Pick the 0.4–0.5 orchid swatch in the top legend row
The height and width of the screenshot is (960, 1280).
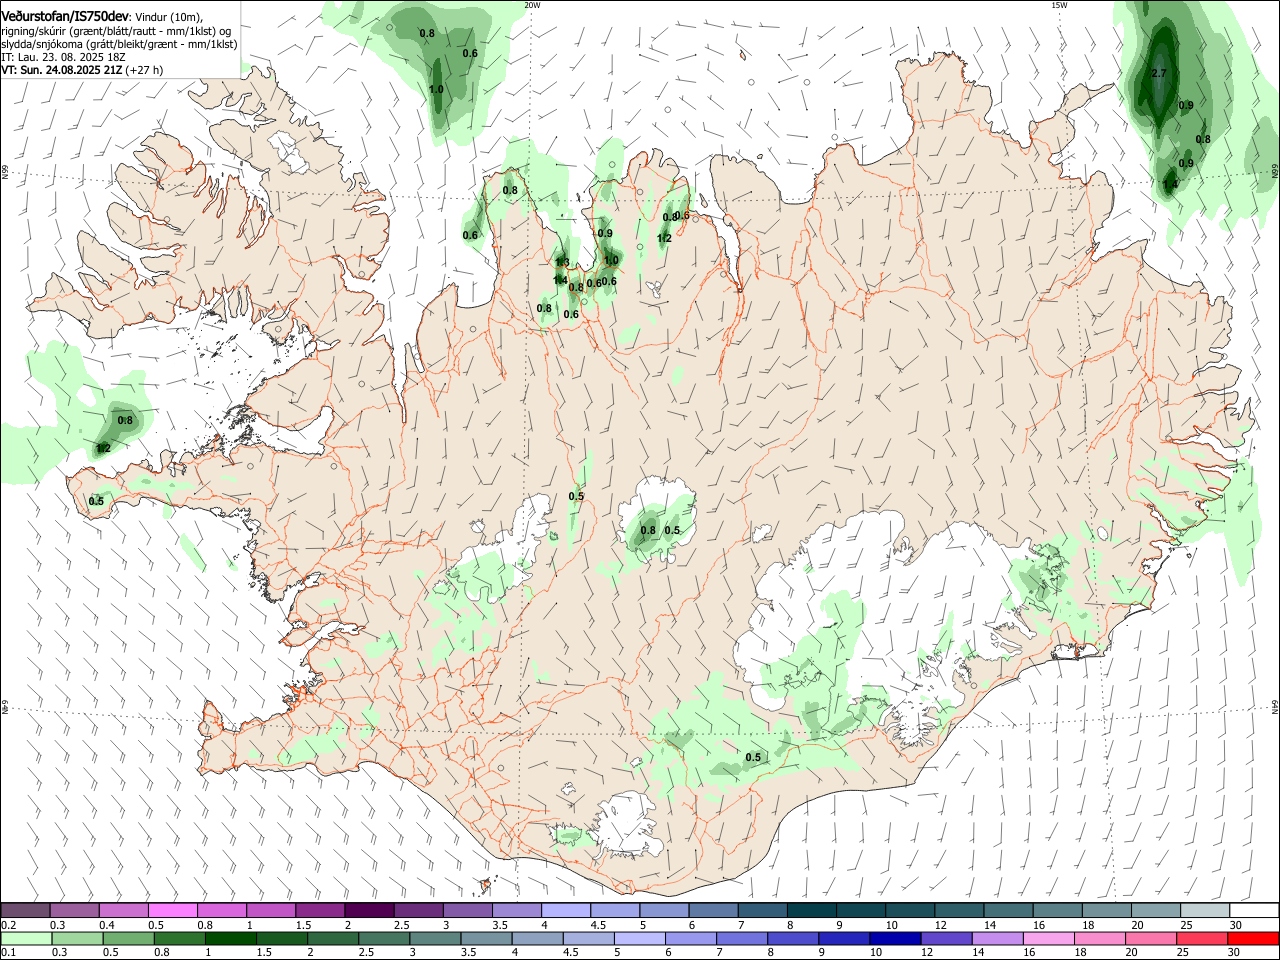point(124,911)
